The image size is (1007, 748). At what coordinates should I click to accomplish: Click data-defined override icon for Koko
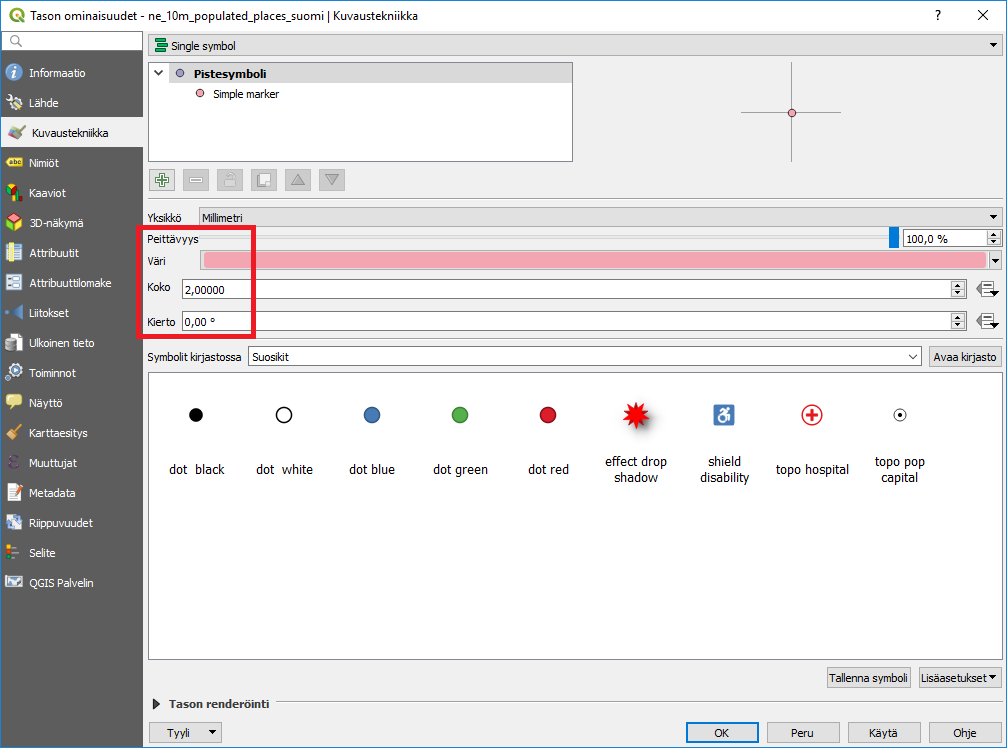987,290
